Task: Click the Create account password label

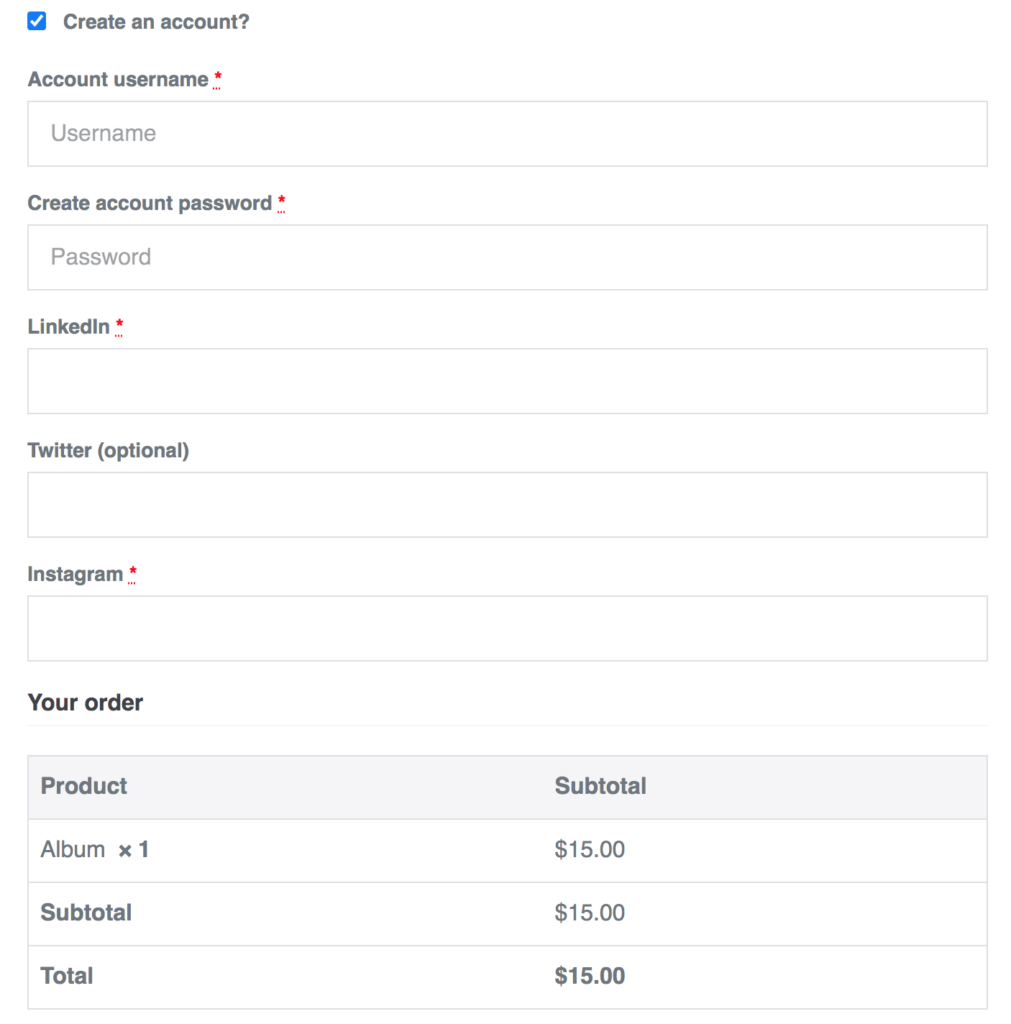Action: click(150, 203)
